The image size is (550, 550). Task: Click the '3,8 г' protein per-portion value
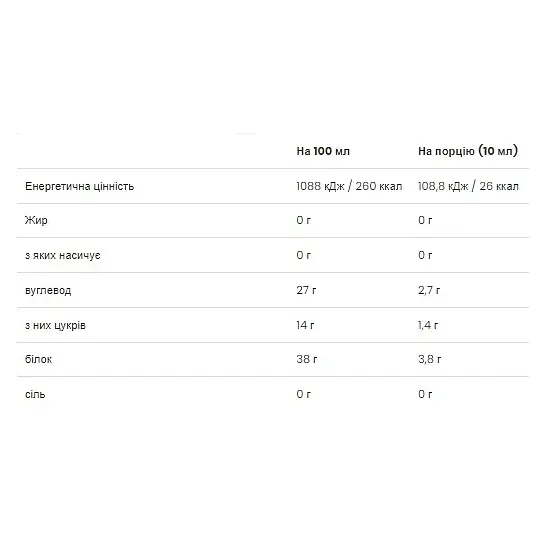point(430,359)
